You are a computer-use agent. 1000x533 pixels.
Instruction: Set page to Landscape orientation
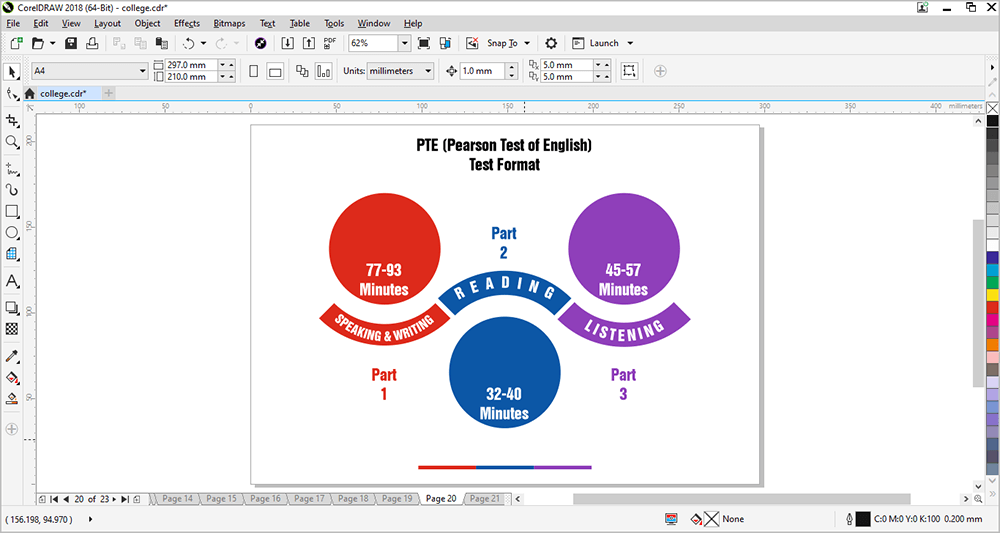[275, 71]
